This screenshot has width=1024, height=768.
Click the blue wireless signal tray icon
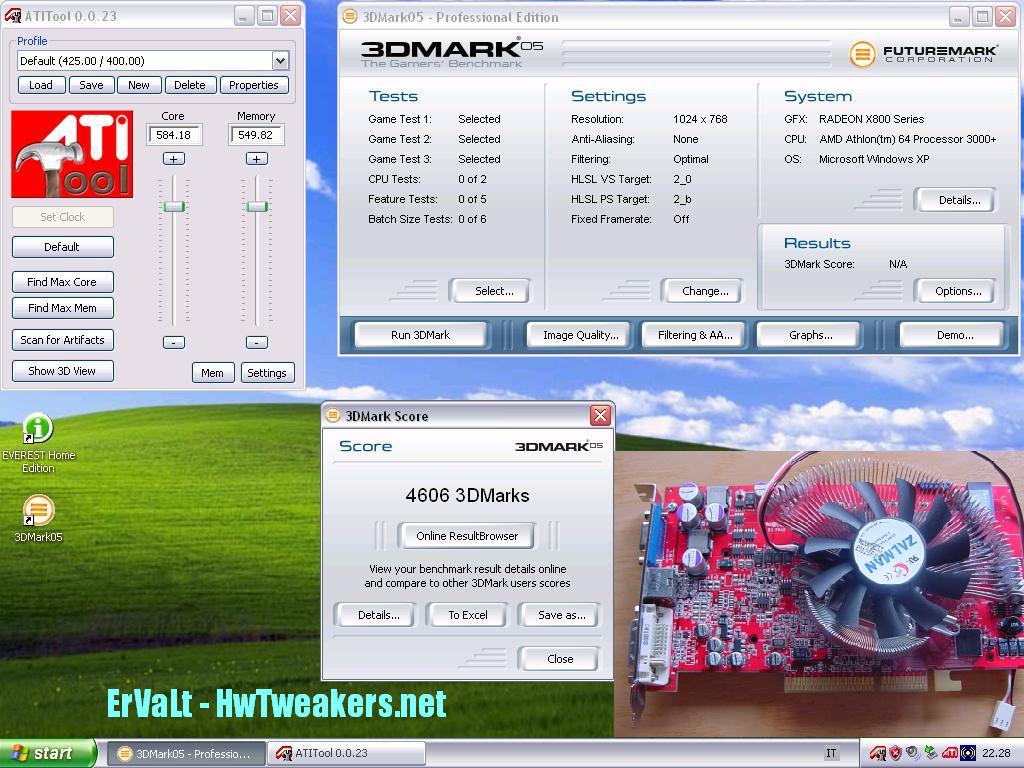click(968, 753)
